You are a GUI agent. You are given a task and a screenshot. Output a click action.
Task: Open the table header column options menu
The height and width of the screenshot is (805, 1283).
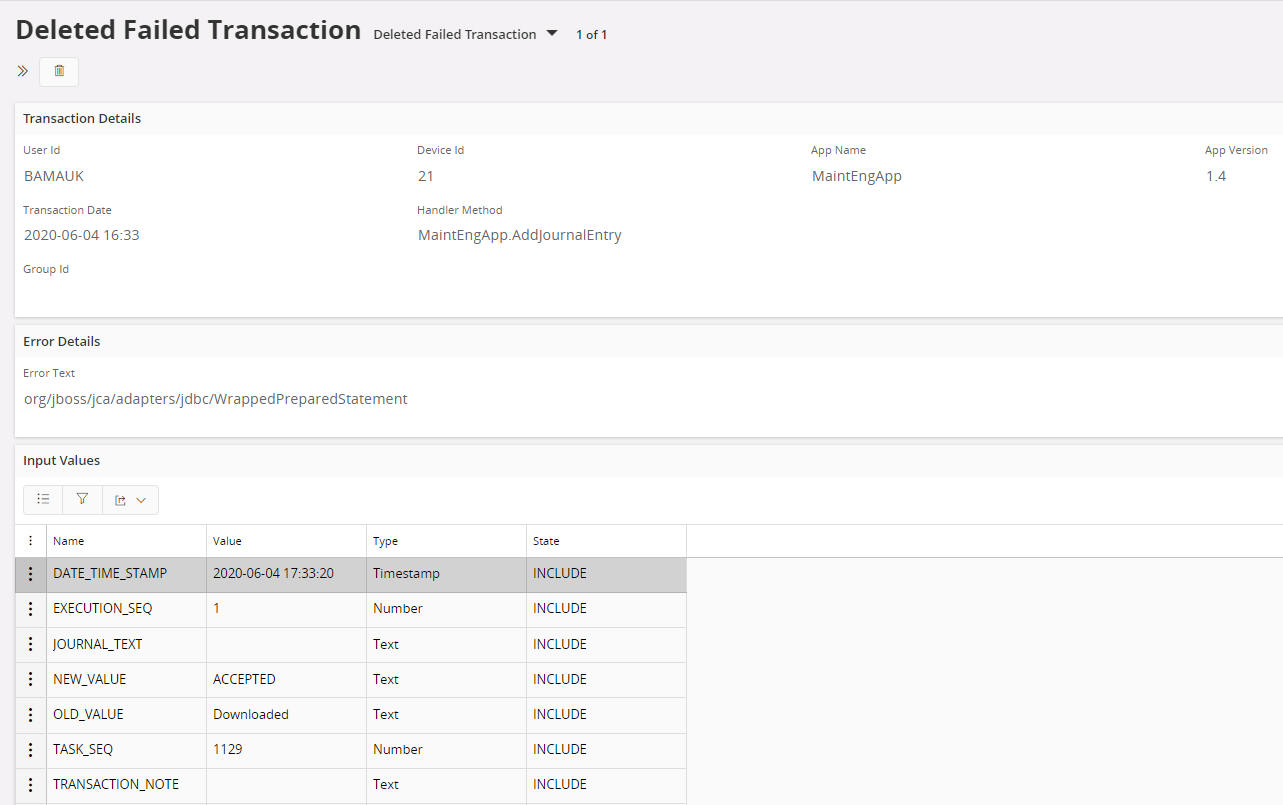[31, 541]
